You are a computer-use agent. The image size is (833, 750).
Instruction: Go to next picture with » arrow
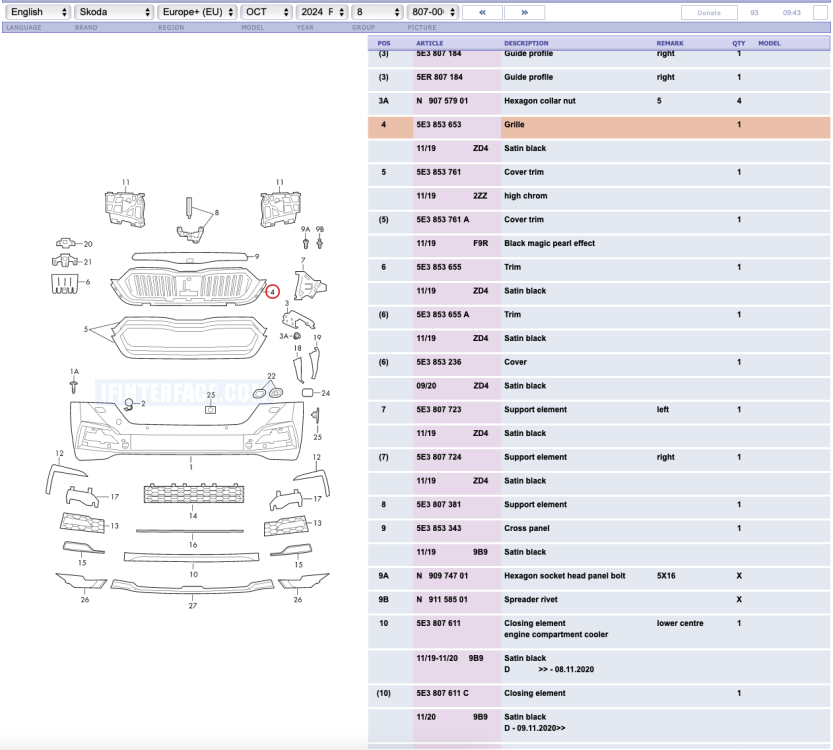tap(524, 12)
